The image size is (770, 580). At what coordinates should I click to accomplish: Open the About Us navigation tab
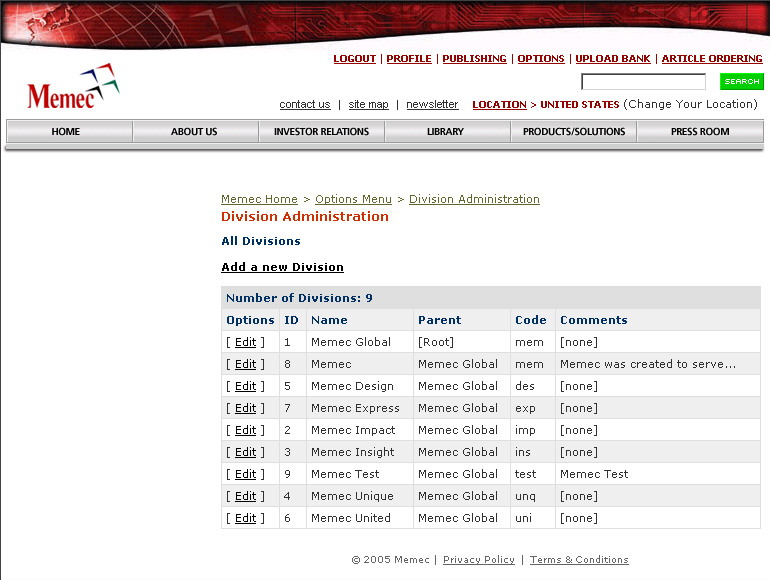(194, 132)
